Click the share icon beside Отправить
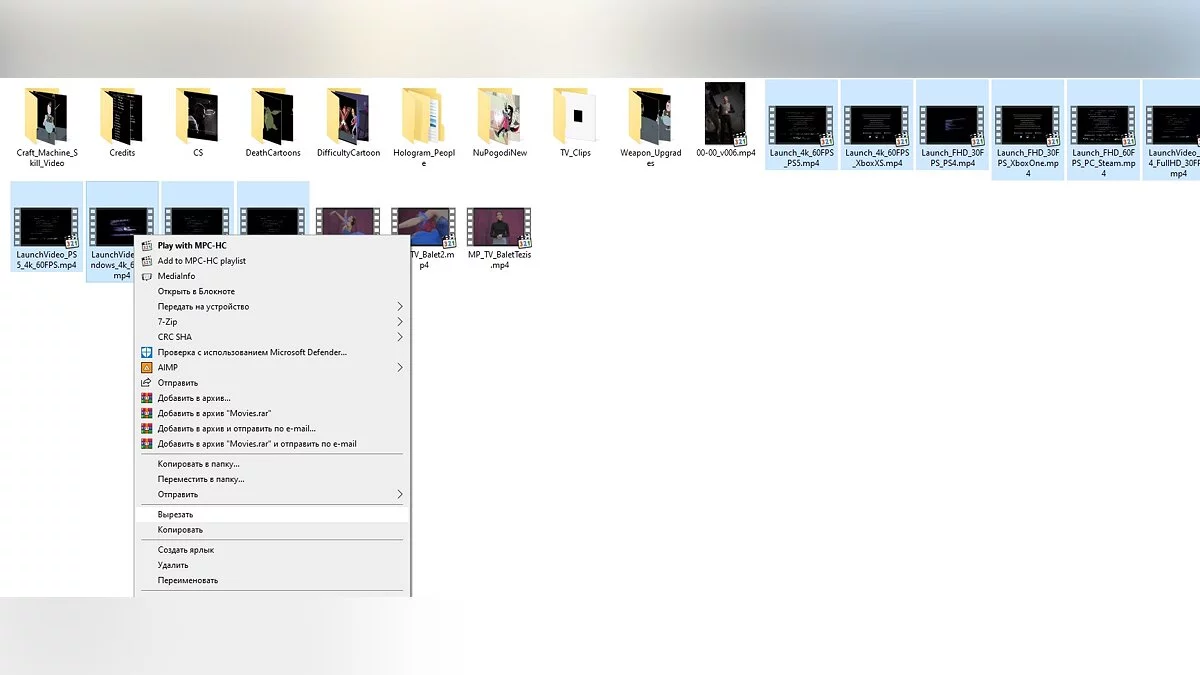 point(147,382)
